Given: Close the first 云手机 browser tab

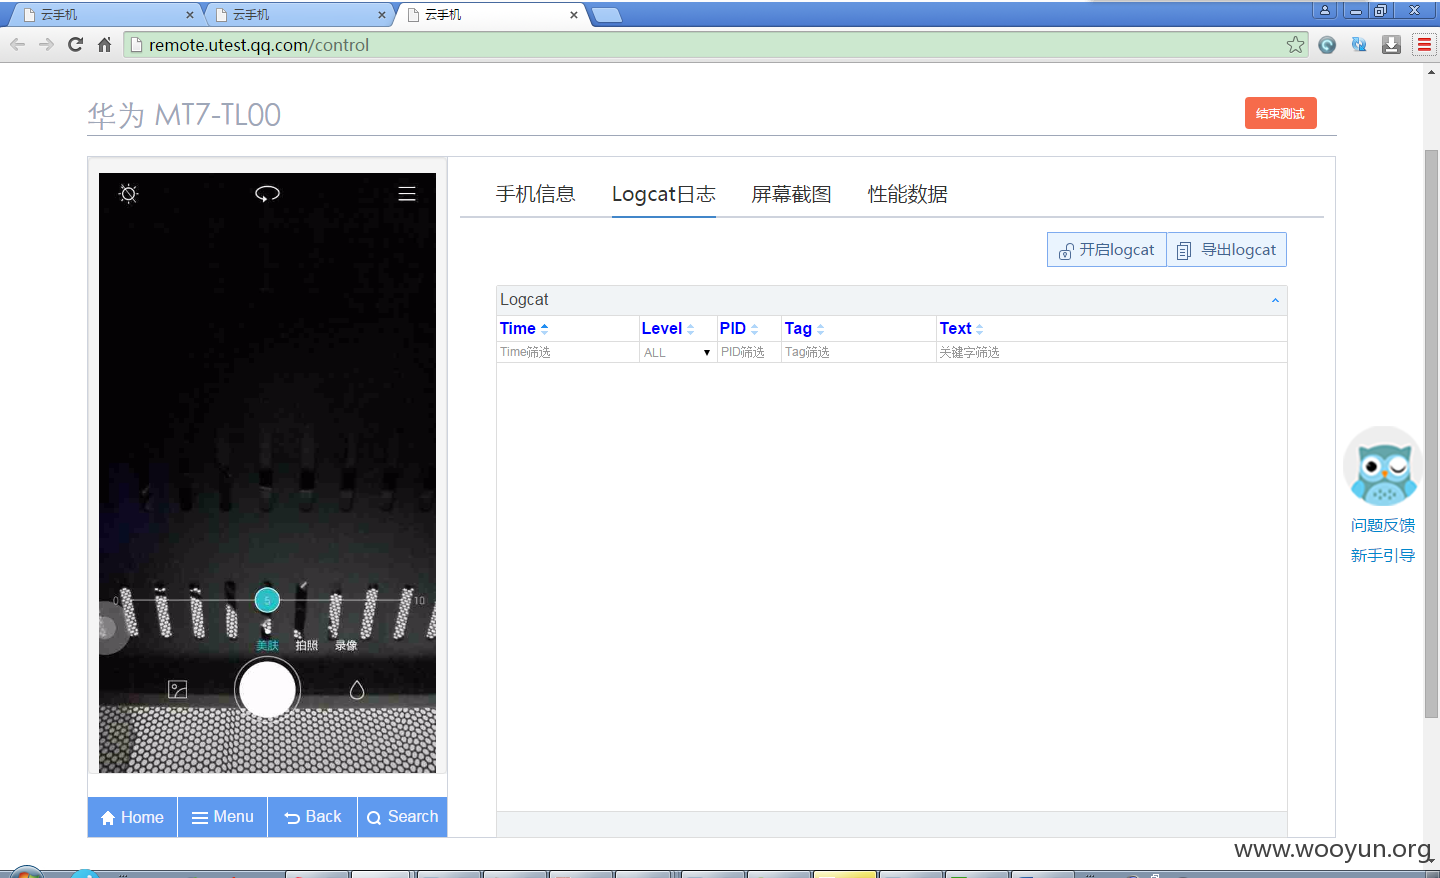Looking at the screenshot, I should point(190,15).
